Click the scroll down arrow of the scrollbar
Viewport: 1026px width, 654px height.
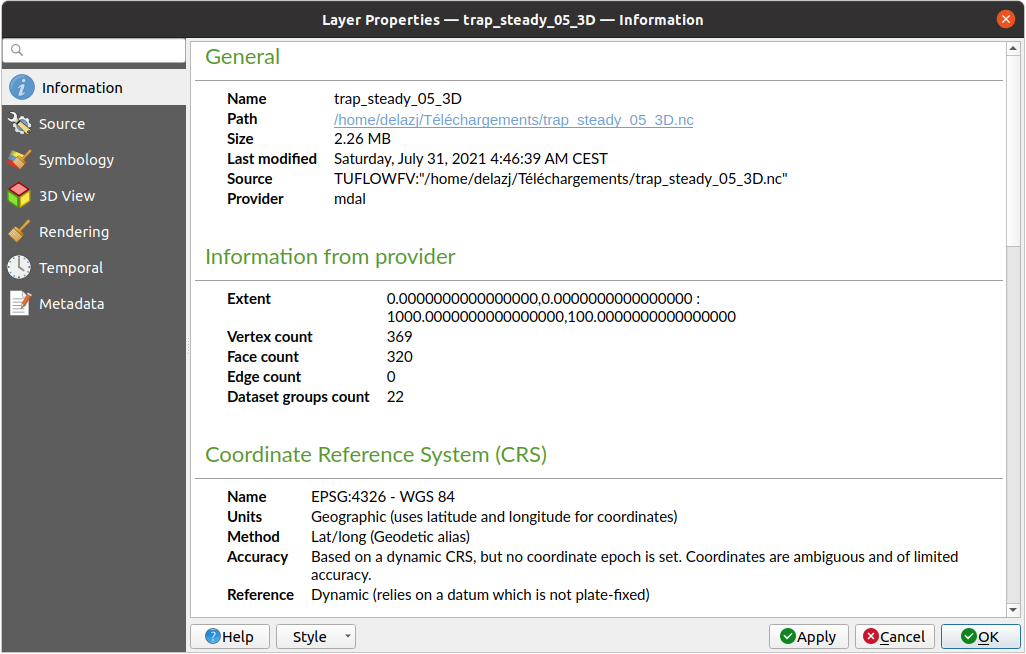1013,609
